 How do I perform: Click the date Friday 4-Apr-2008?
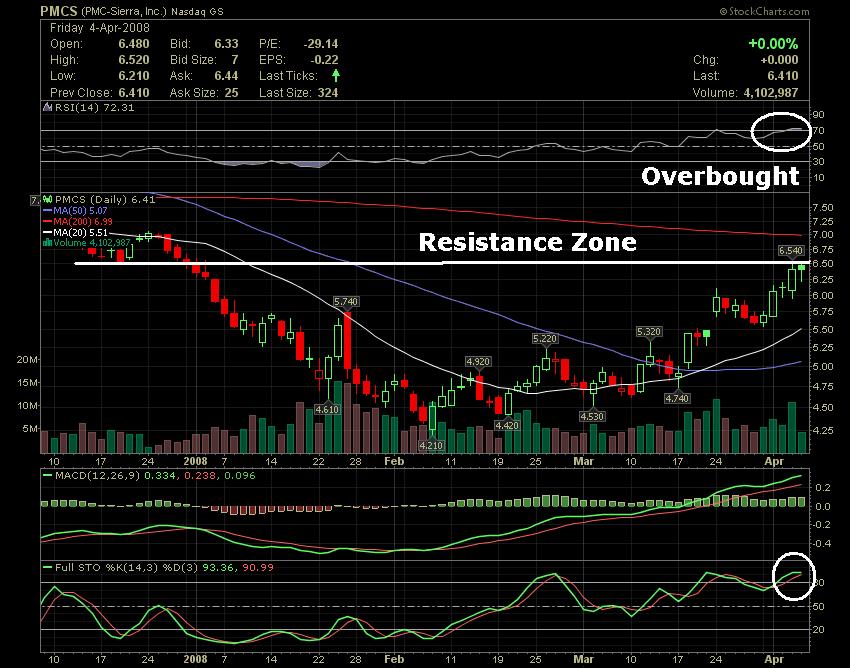(x=100, y=28)
